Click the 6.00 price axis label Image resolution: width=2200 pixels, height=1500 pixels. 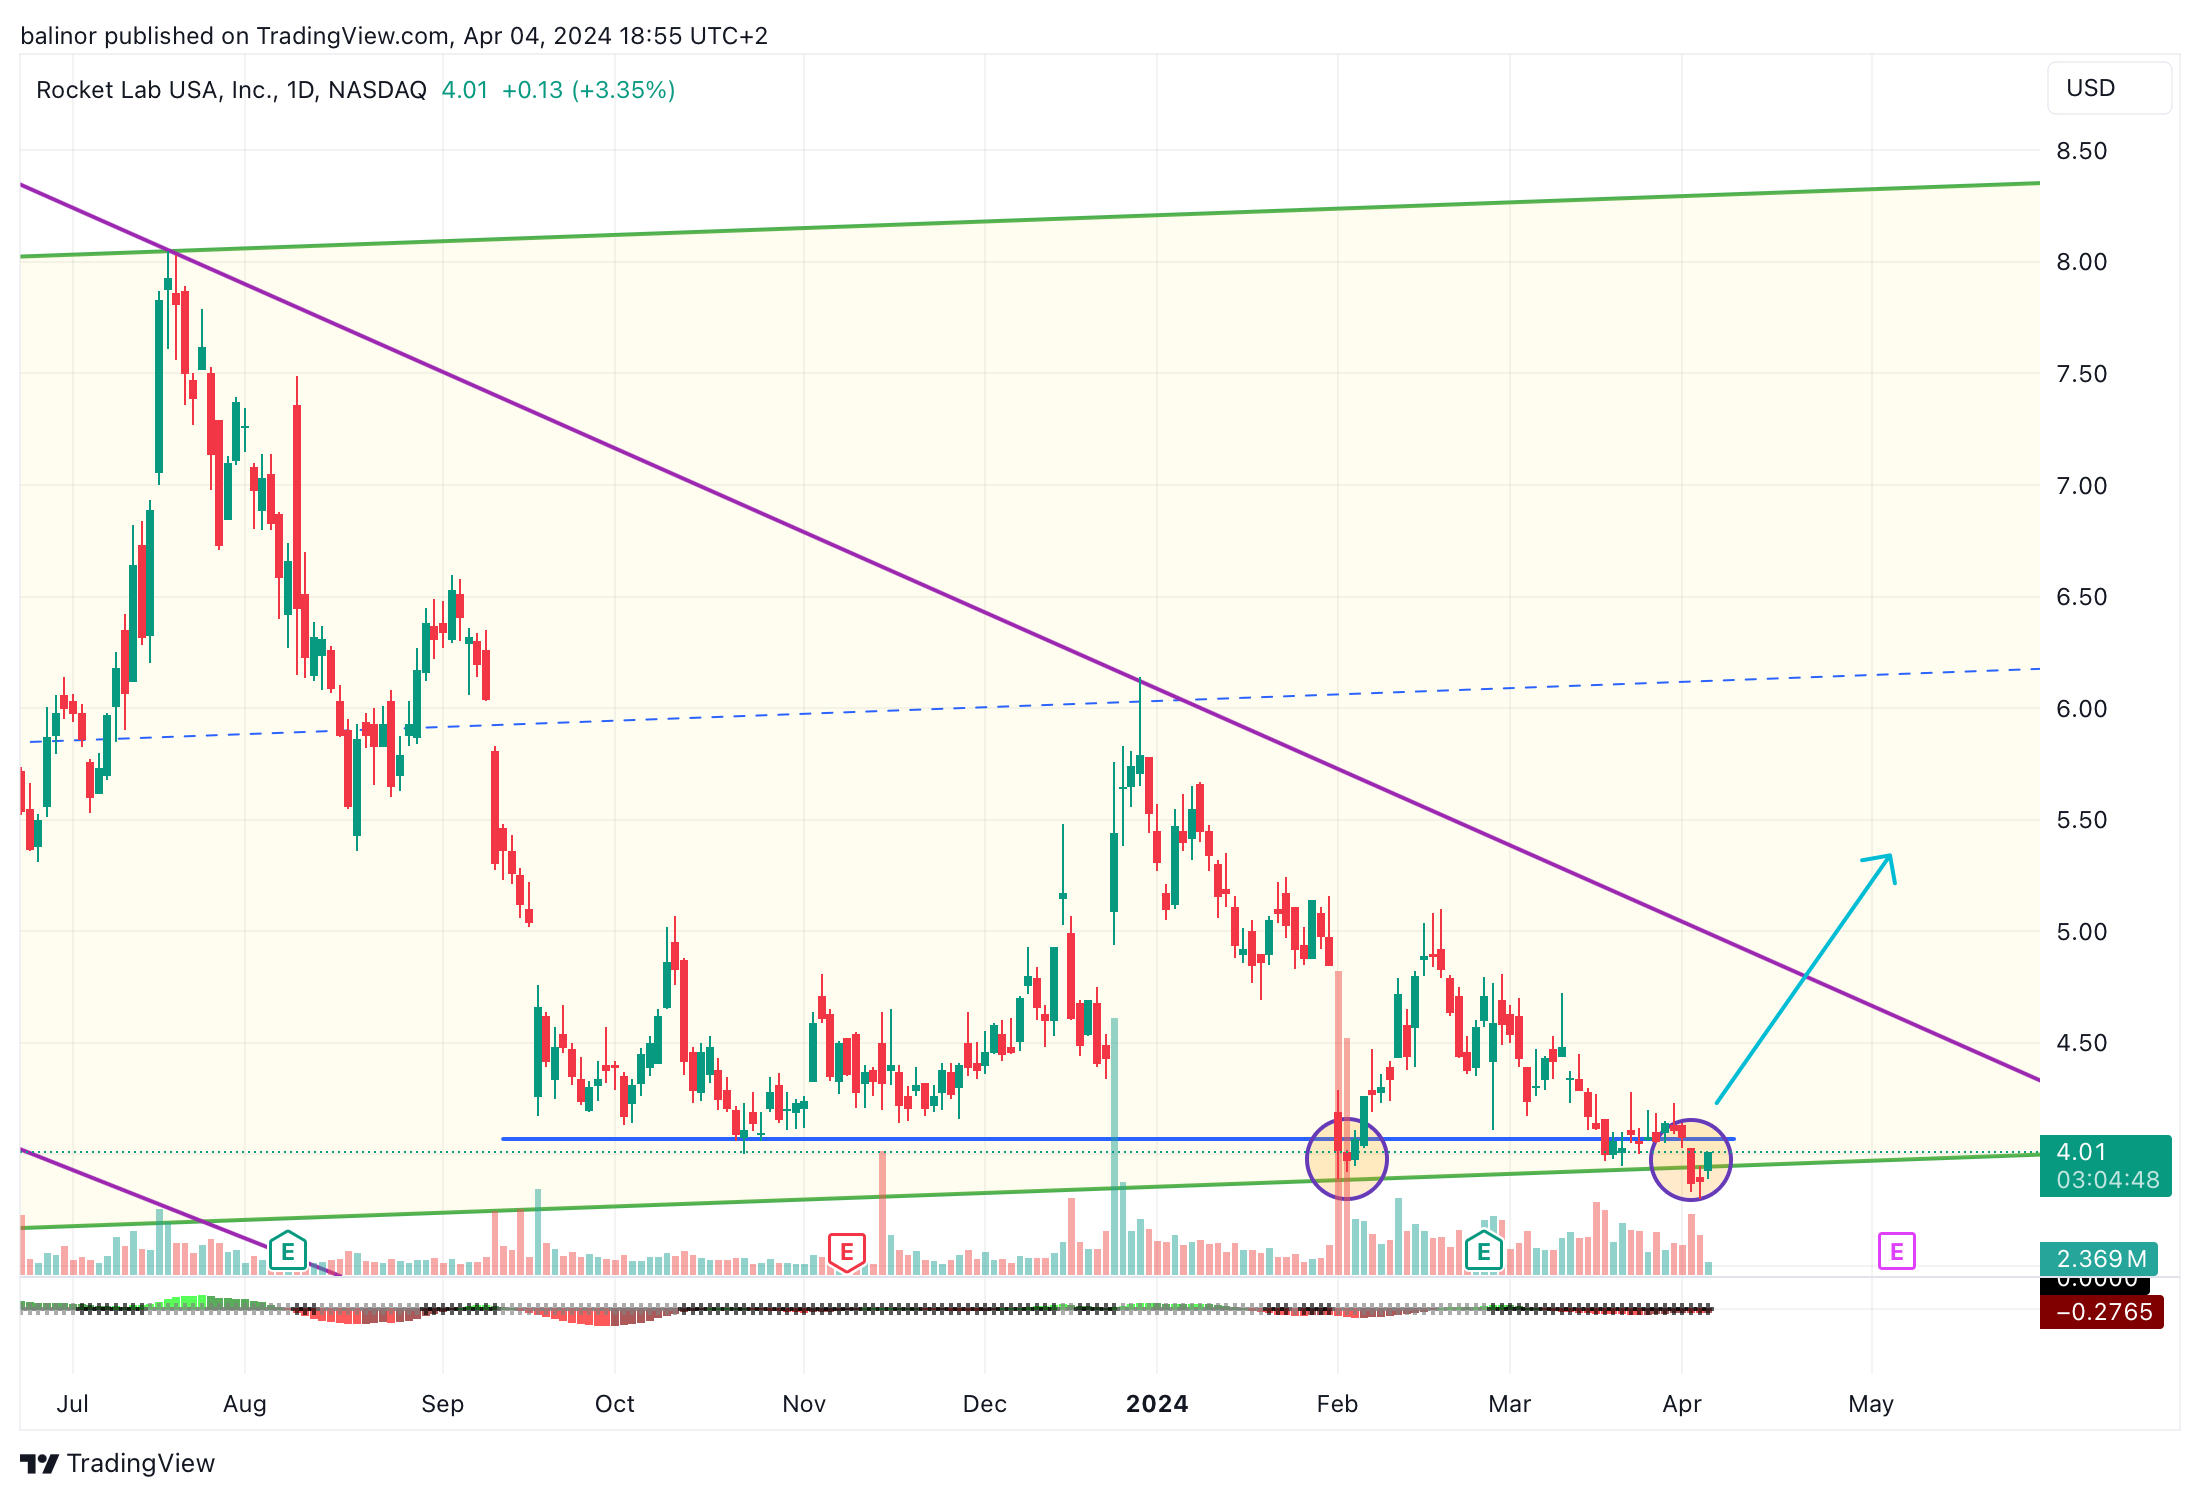[2081, 709]
